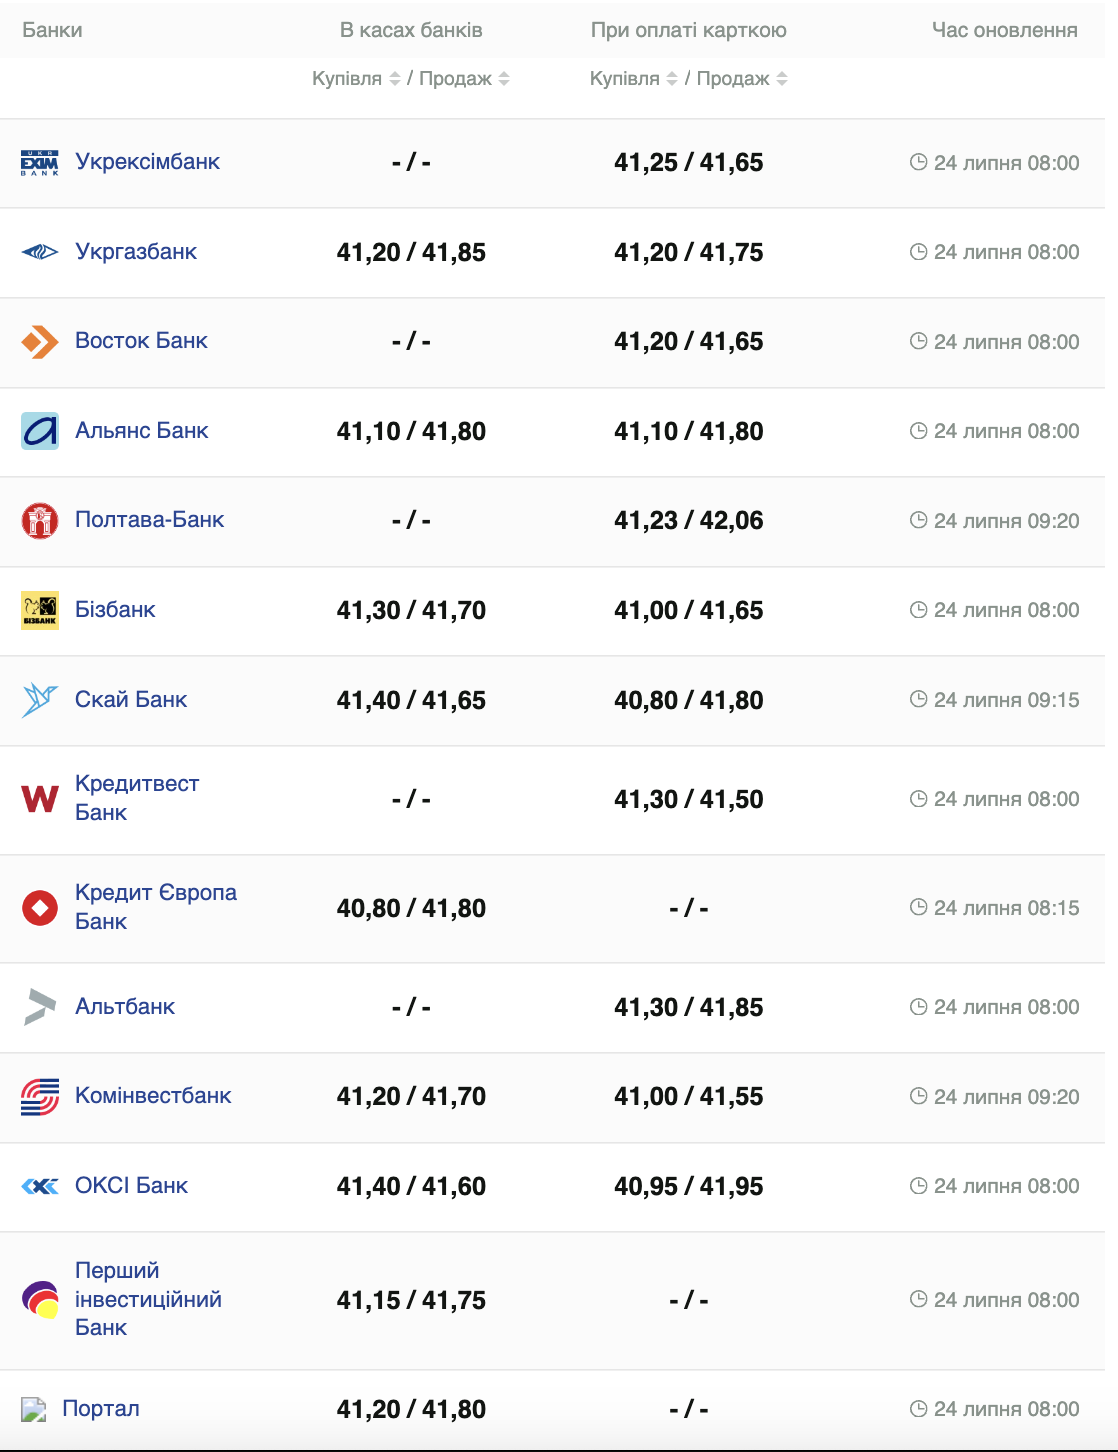This screenshot has height=1452, width=1118.
Task: Click the red Полтава-Банк logo
Action: coord(40,521)
